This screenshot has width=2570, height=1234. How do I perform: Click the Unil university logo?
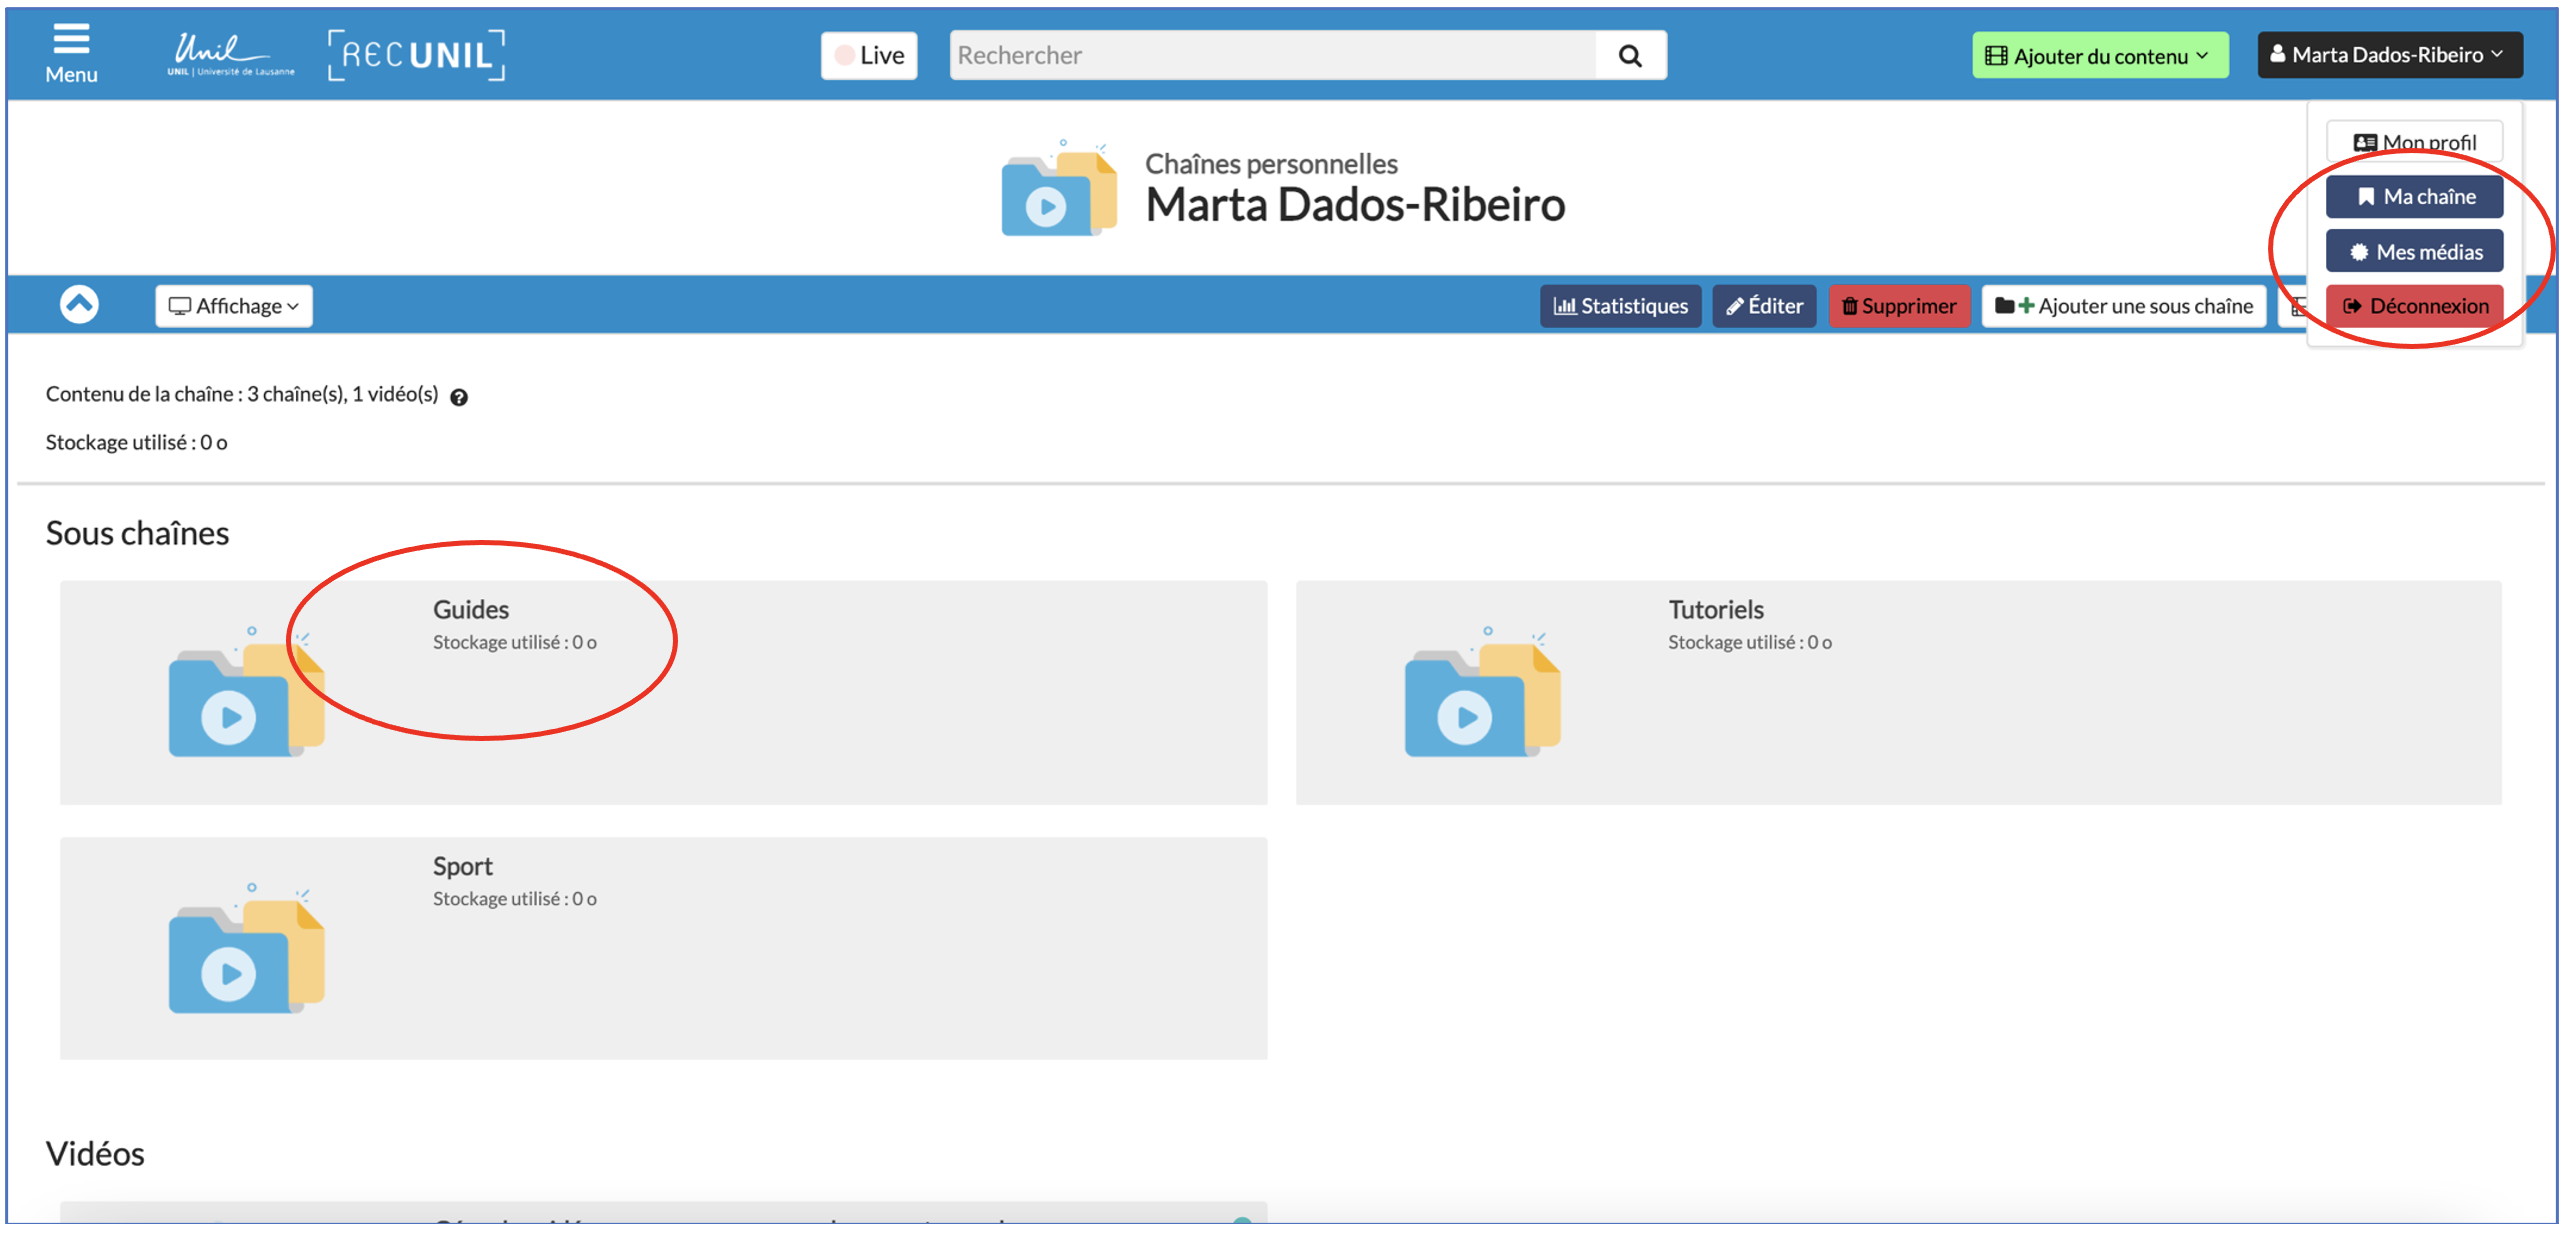(x=230, y=55)
